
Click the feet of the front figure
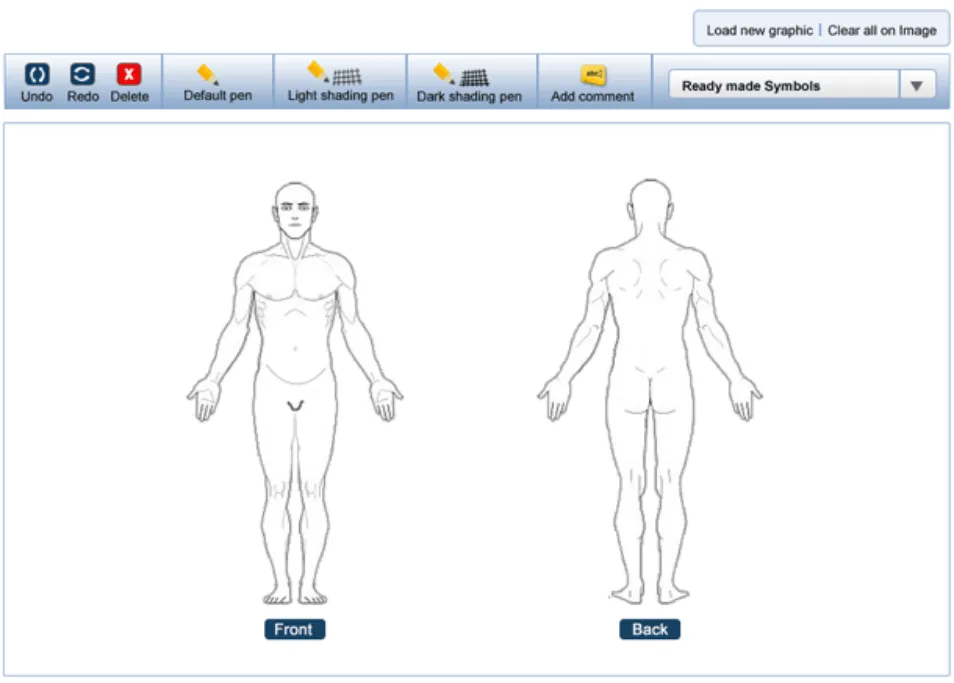(295, 597)
